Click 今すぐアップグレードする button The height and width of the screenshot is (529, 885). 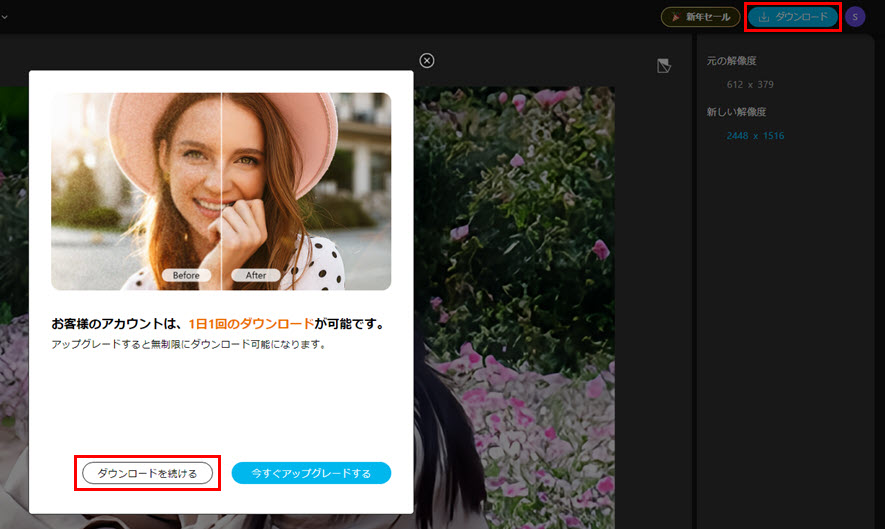pos(311,473)
